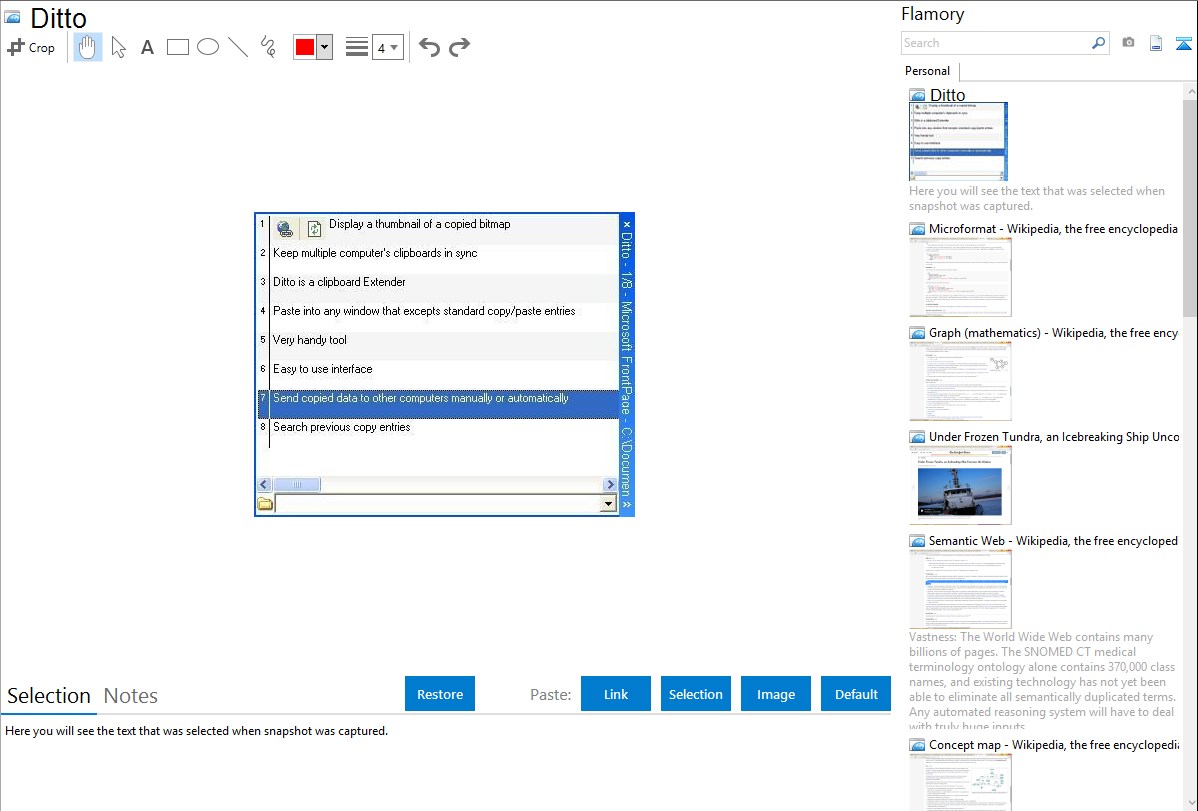This screenshot has width=1198, height=811.
Task: Click the folder icon in Ditto window
Action: [x=265, y=504]
